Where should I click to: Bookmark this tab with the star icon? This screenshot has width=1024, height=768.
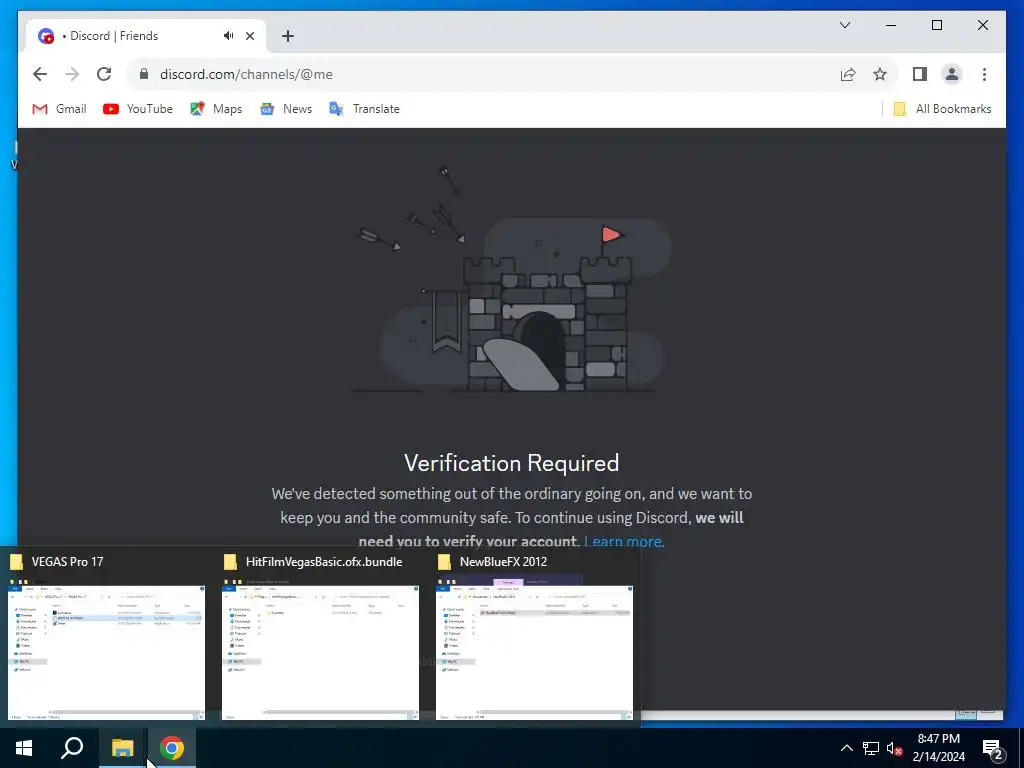point(880,74)
